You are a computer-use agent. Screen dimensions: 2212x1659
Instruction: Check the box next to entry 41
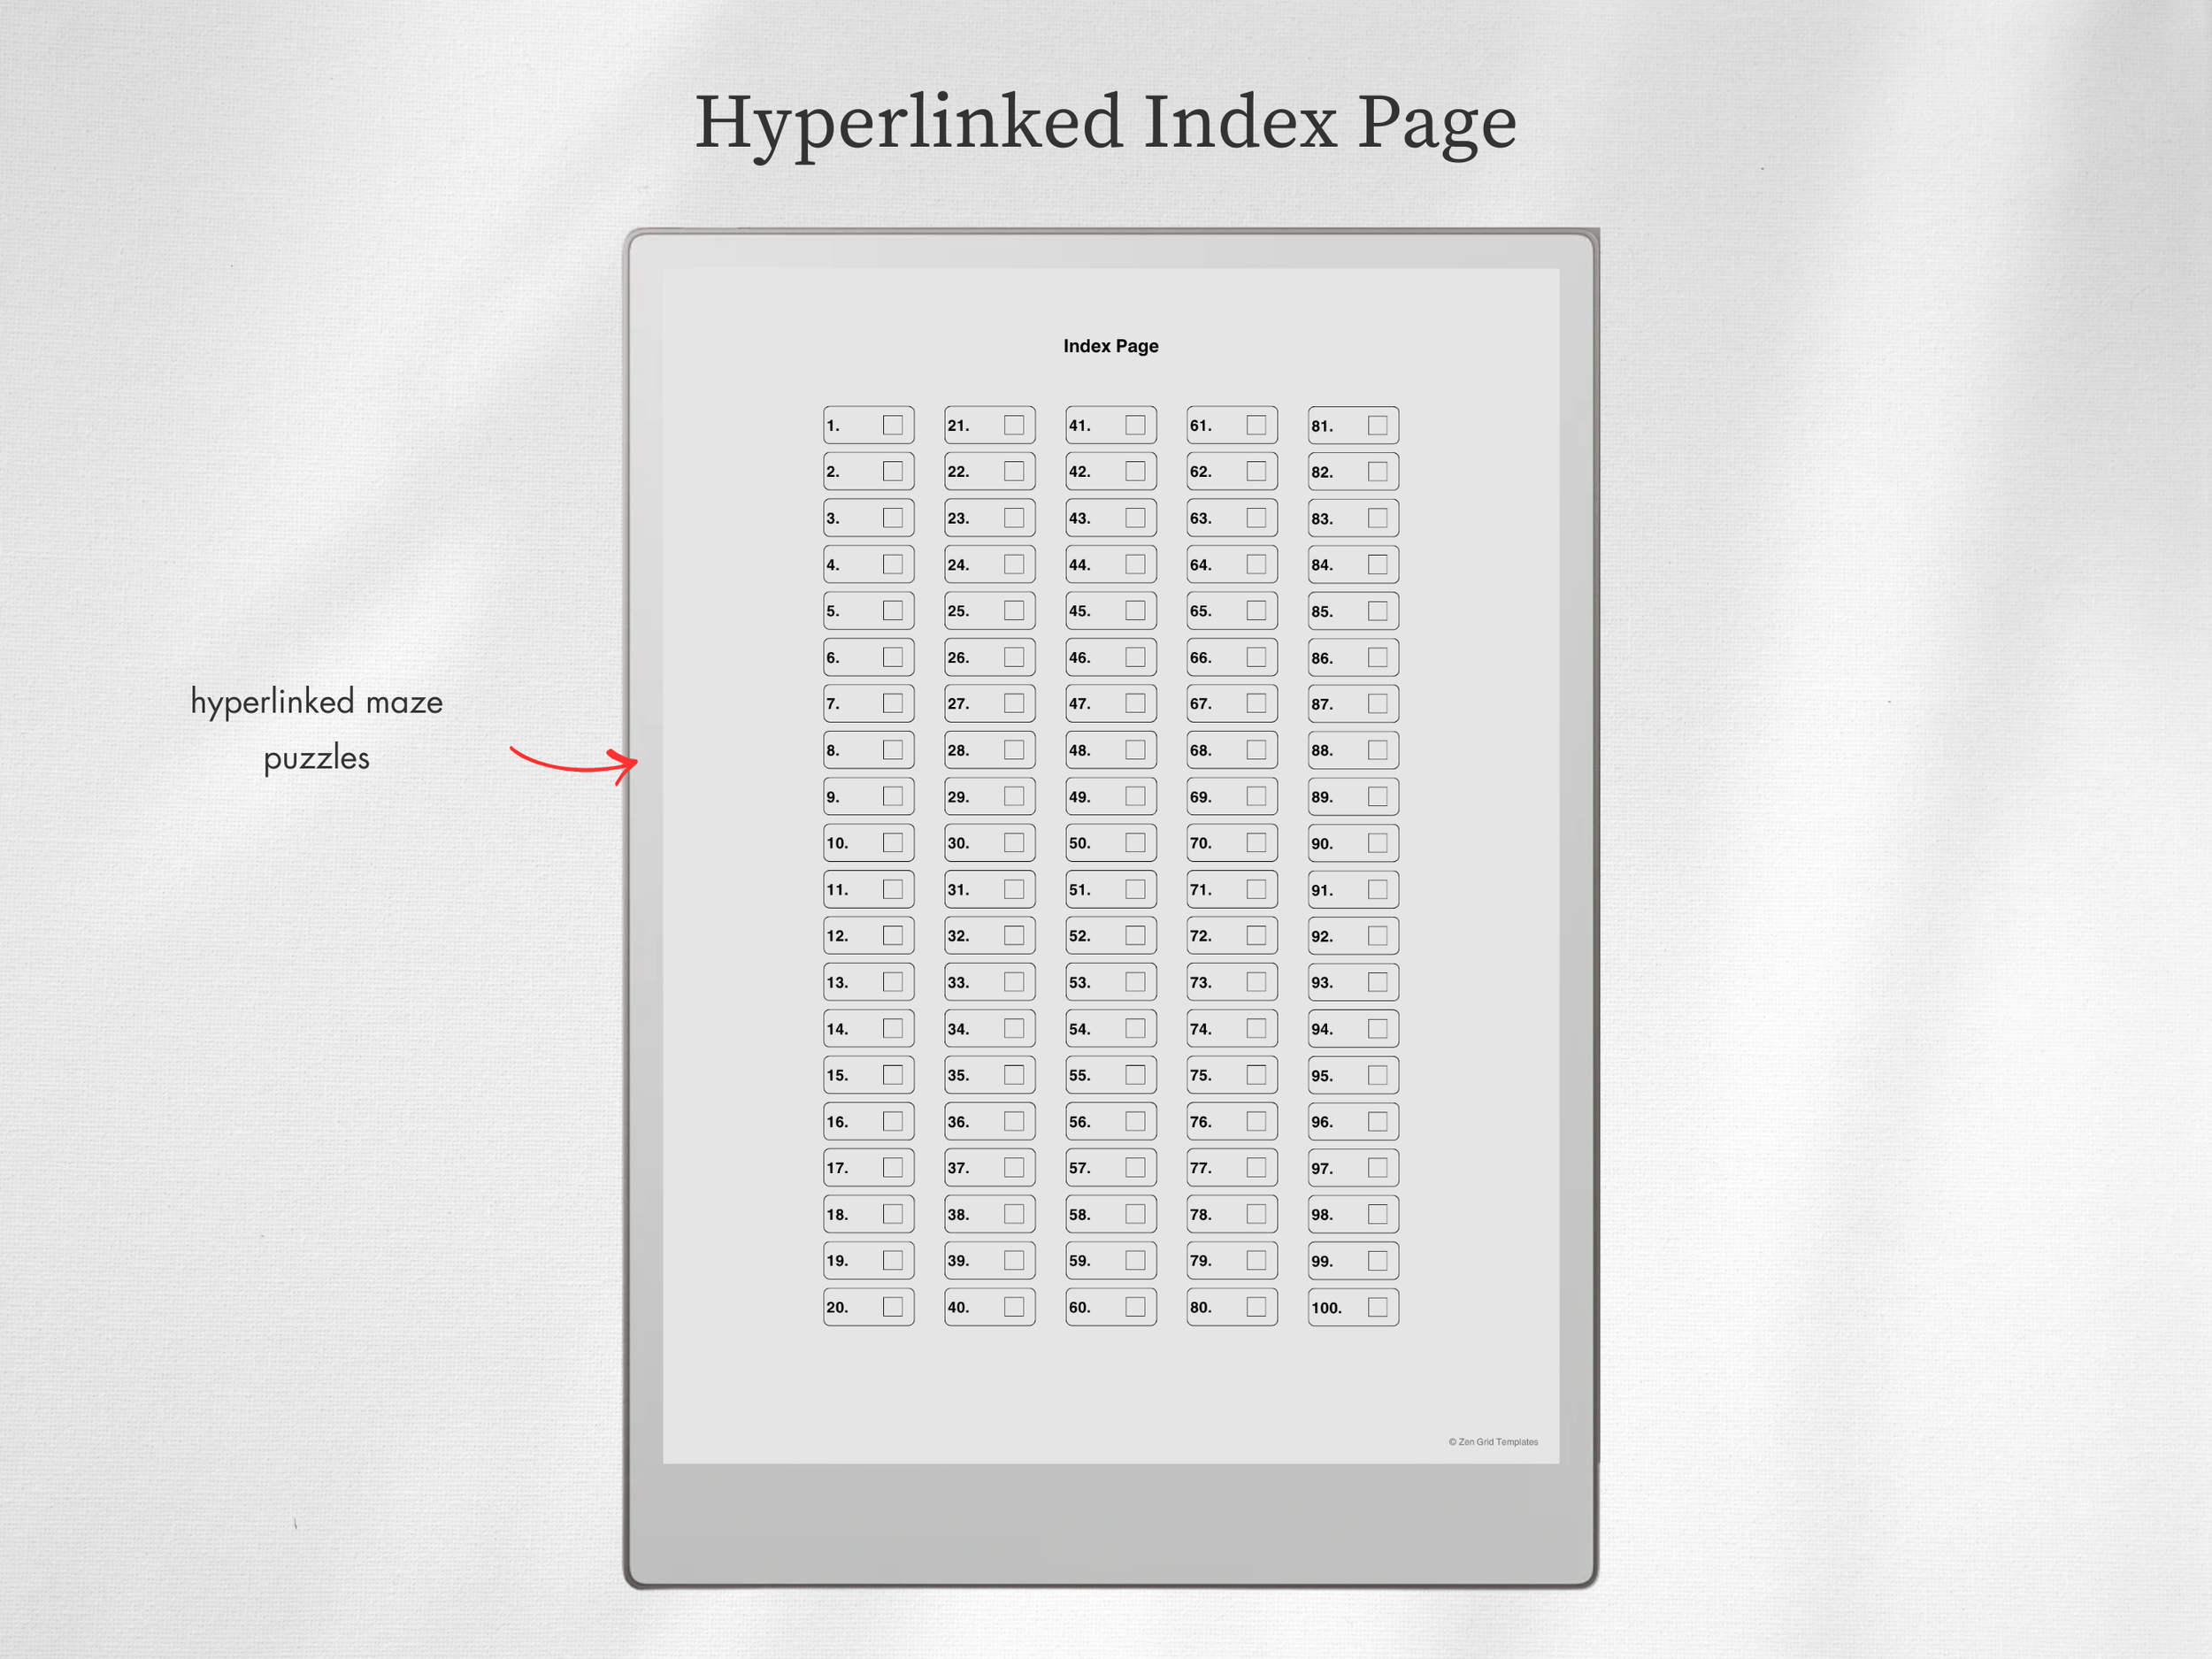pos(1135,425)
